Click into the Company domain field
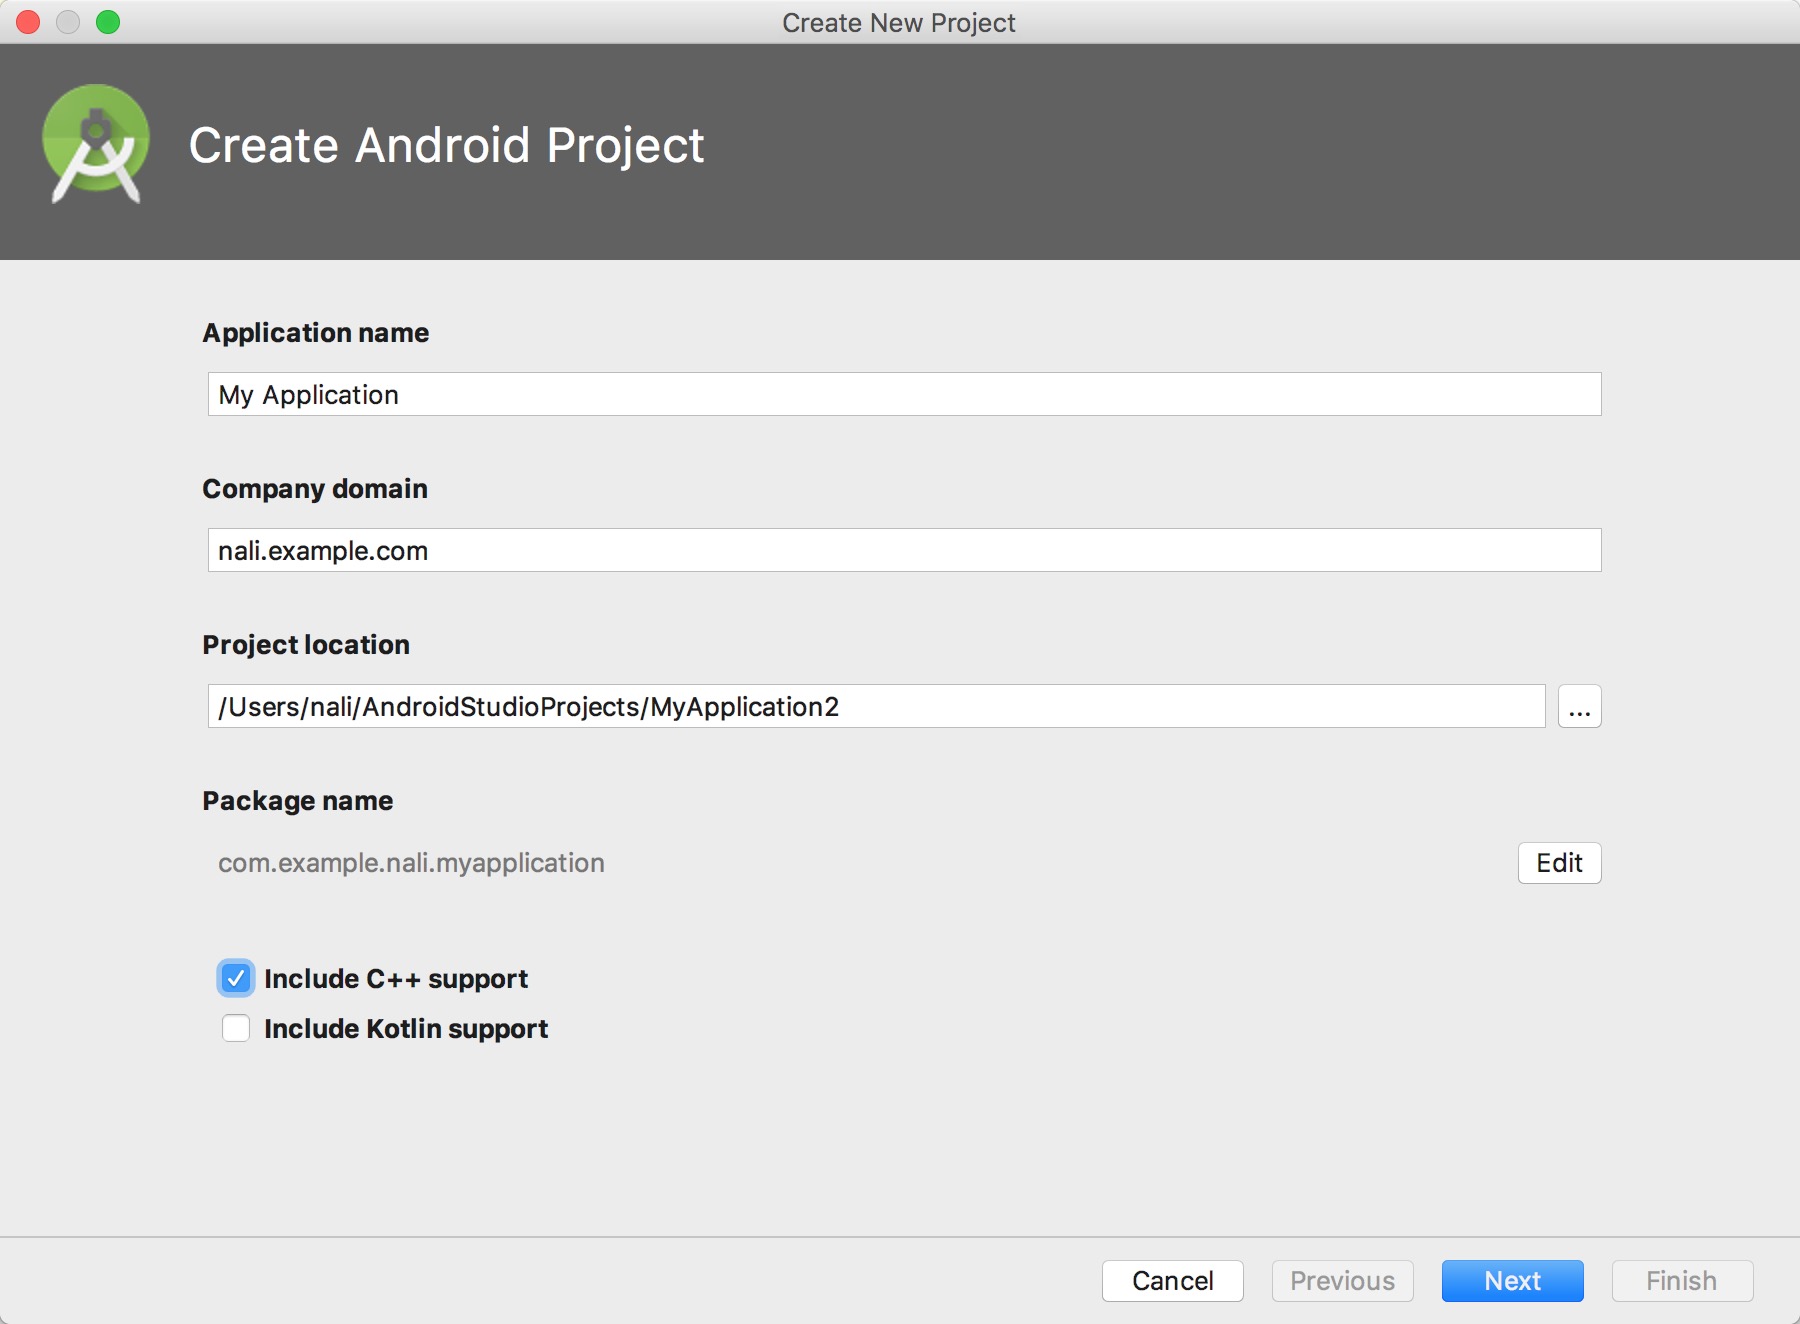Image resolution: width=1800 pixels, height=1324 pixels. point(903,551)
